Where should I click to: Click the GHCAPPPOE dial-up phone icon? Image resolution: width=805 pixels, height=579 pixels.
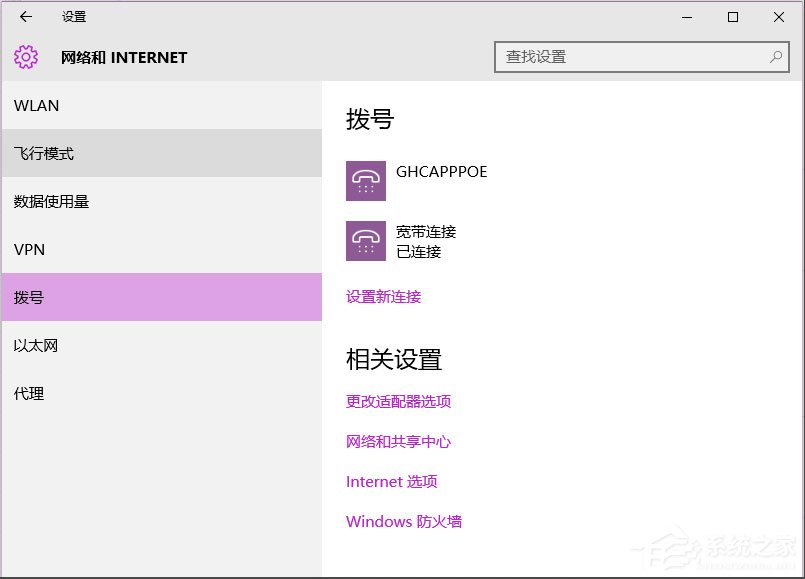[366, 181]
